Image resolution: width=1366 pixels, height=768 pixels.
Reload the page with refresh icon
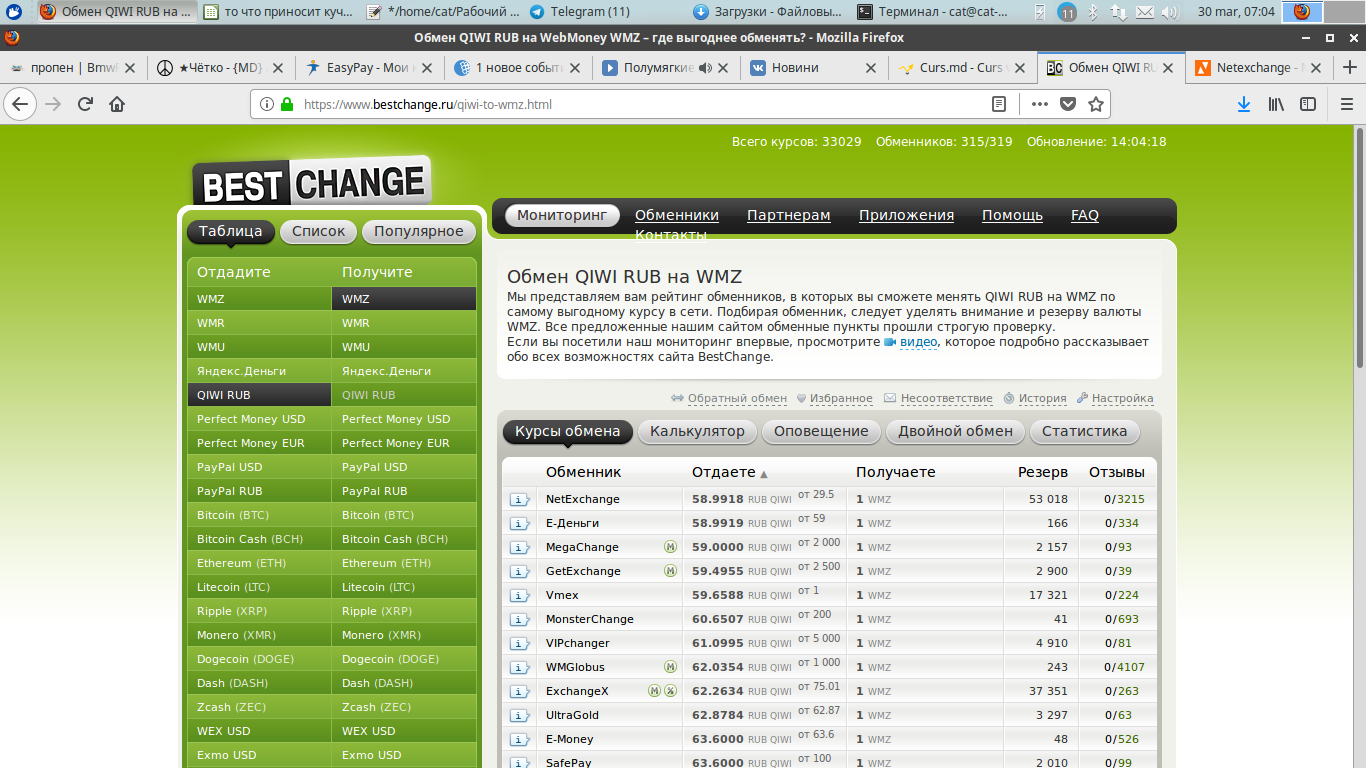(x=85, y=104)
